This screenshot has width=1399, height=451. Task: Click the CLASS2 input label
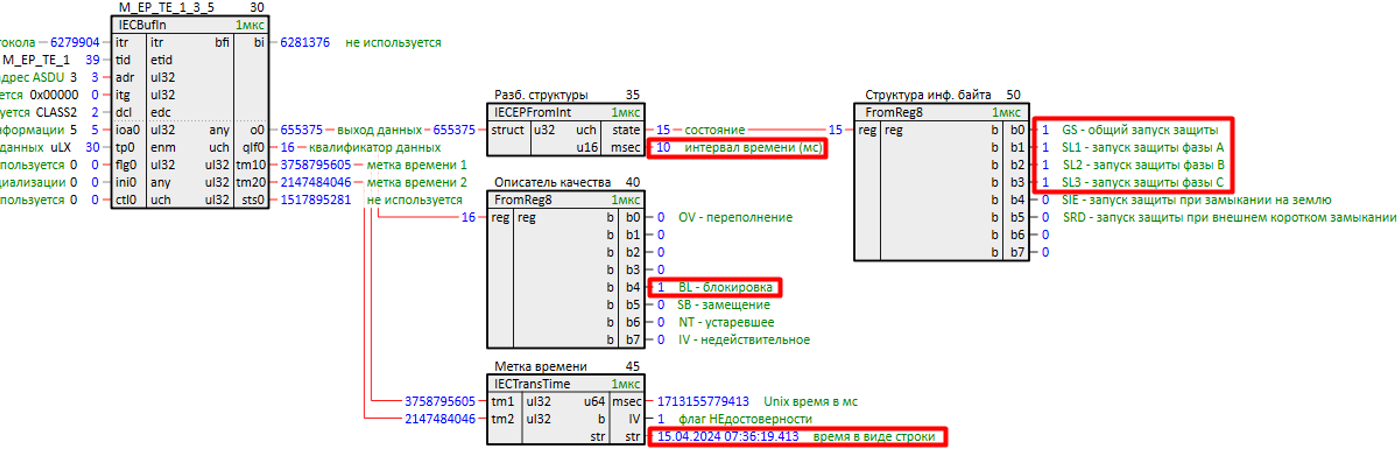click(57, 112)
